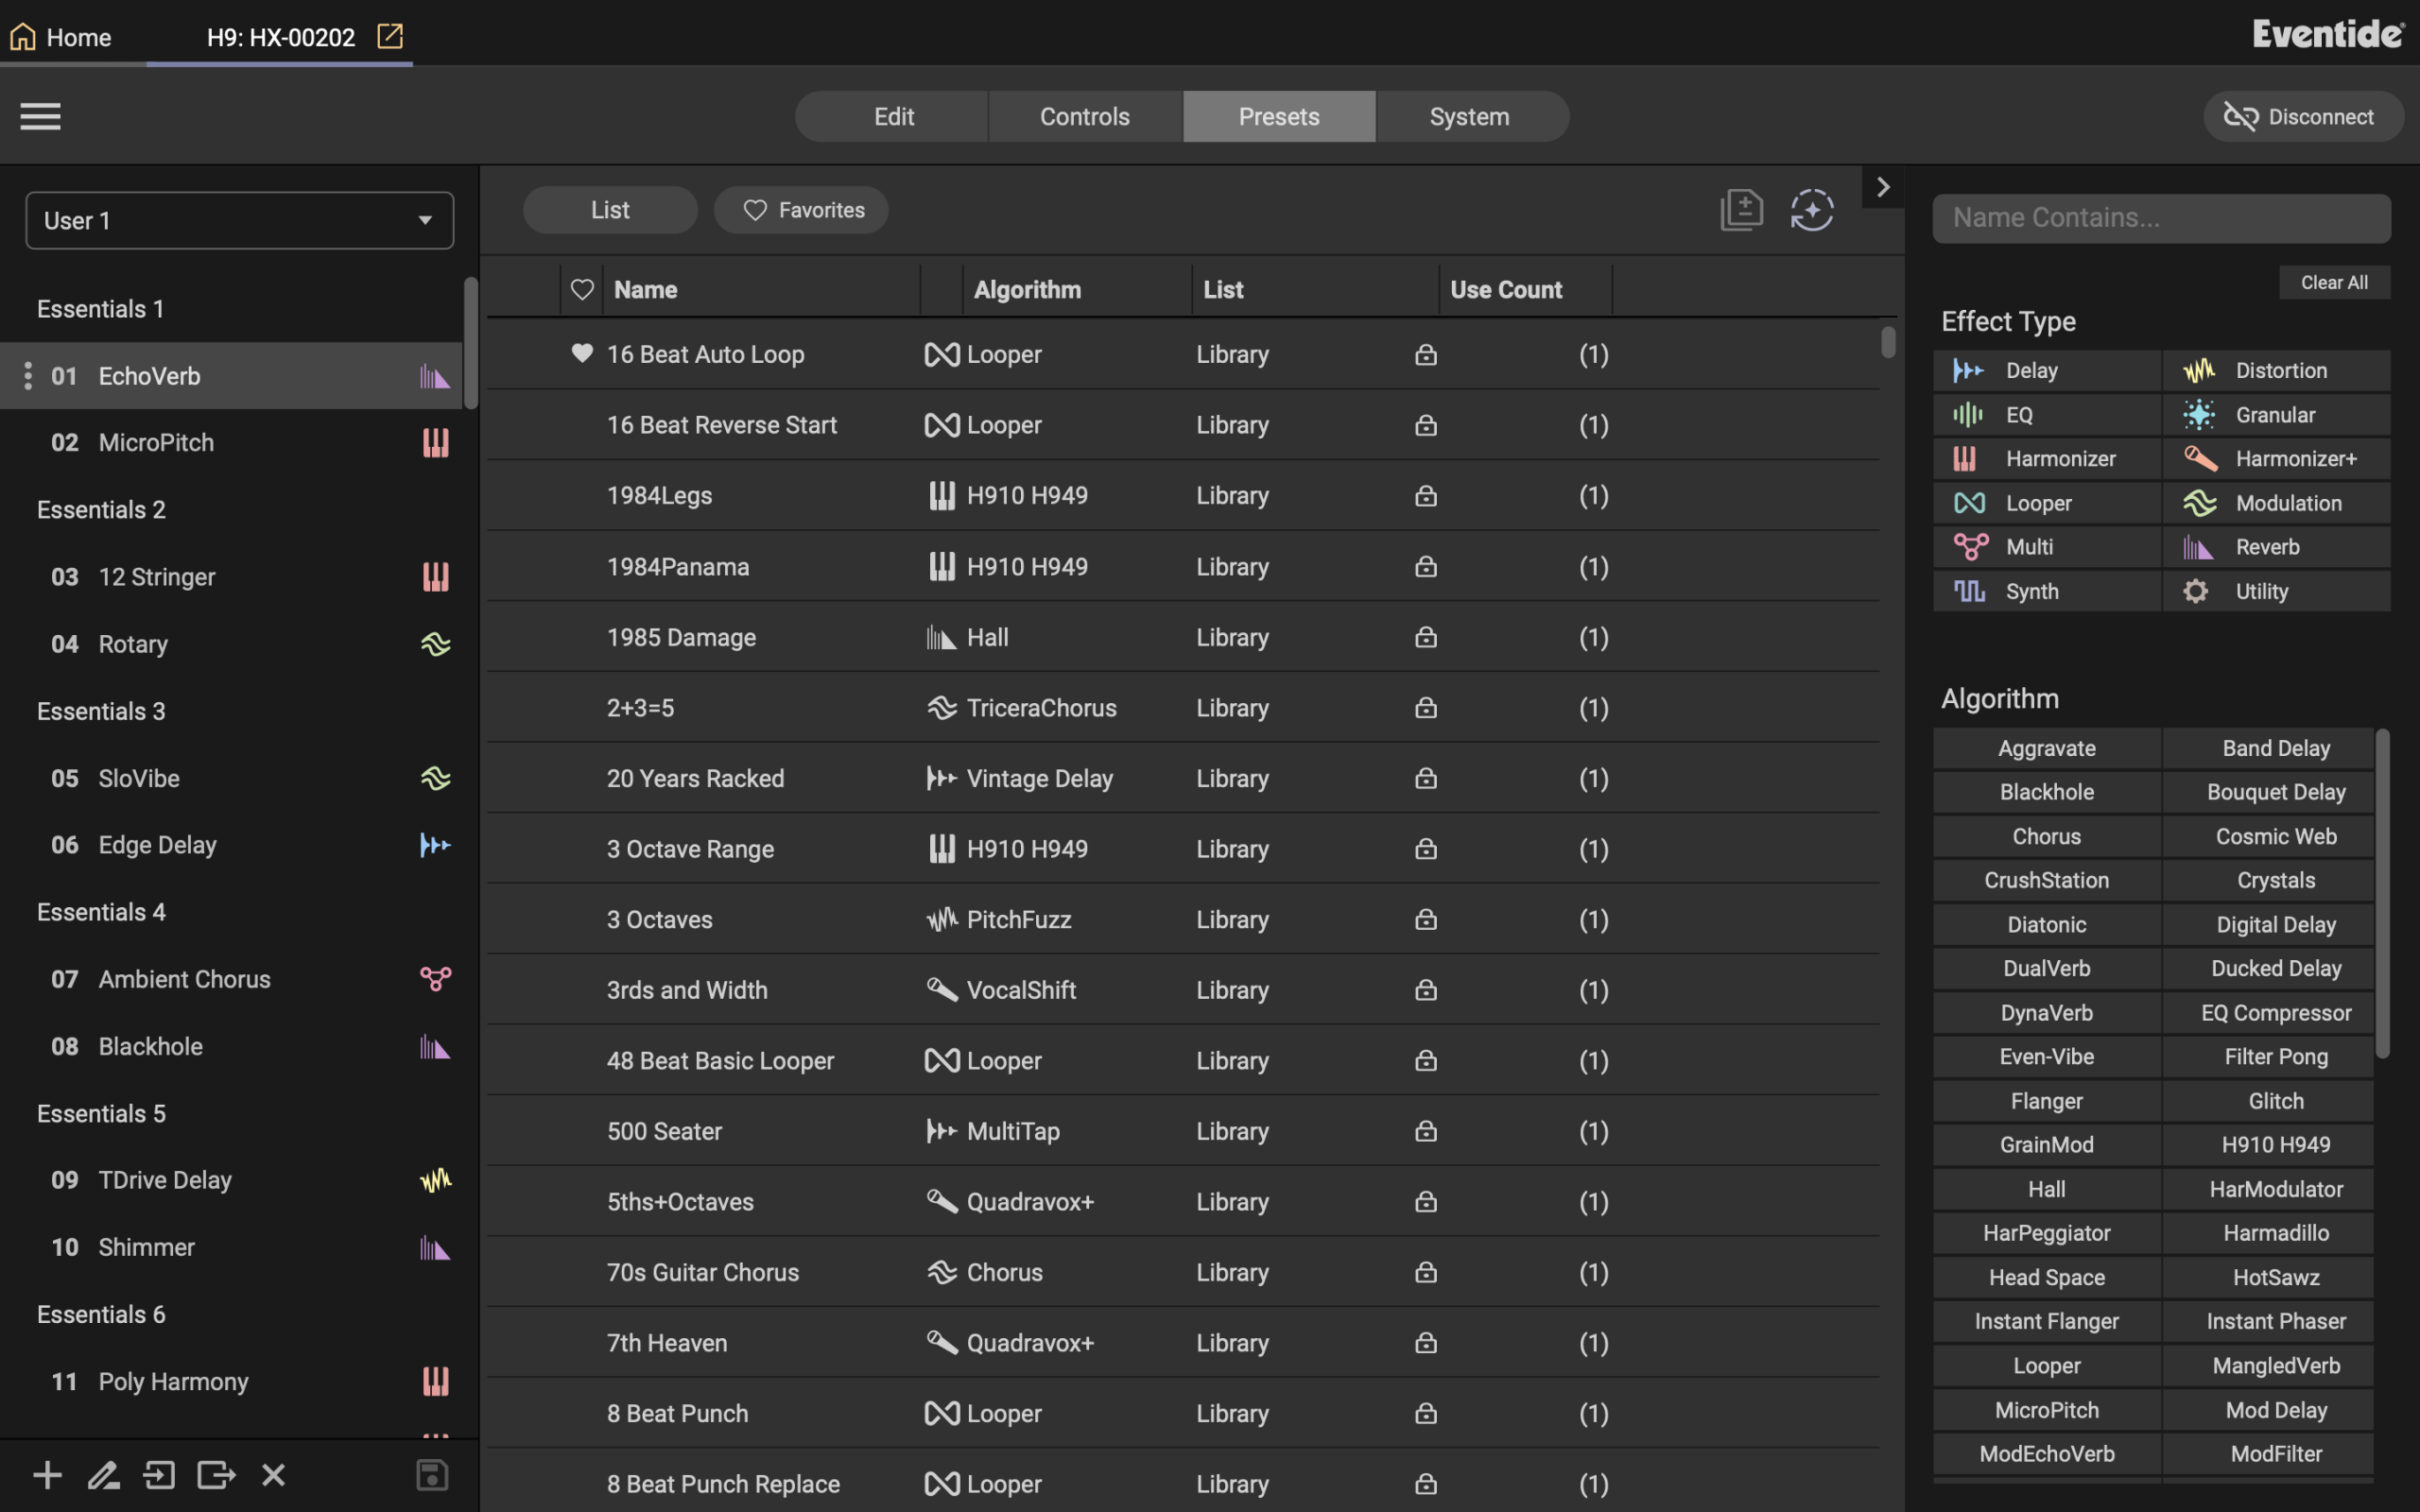Click the delay icon beside Edge Delay
The image size is (2420, 1512).
click(436, 845)
